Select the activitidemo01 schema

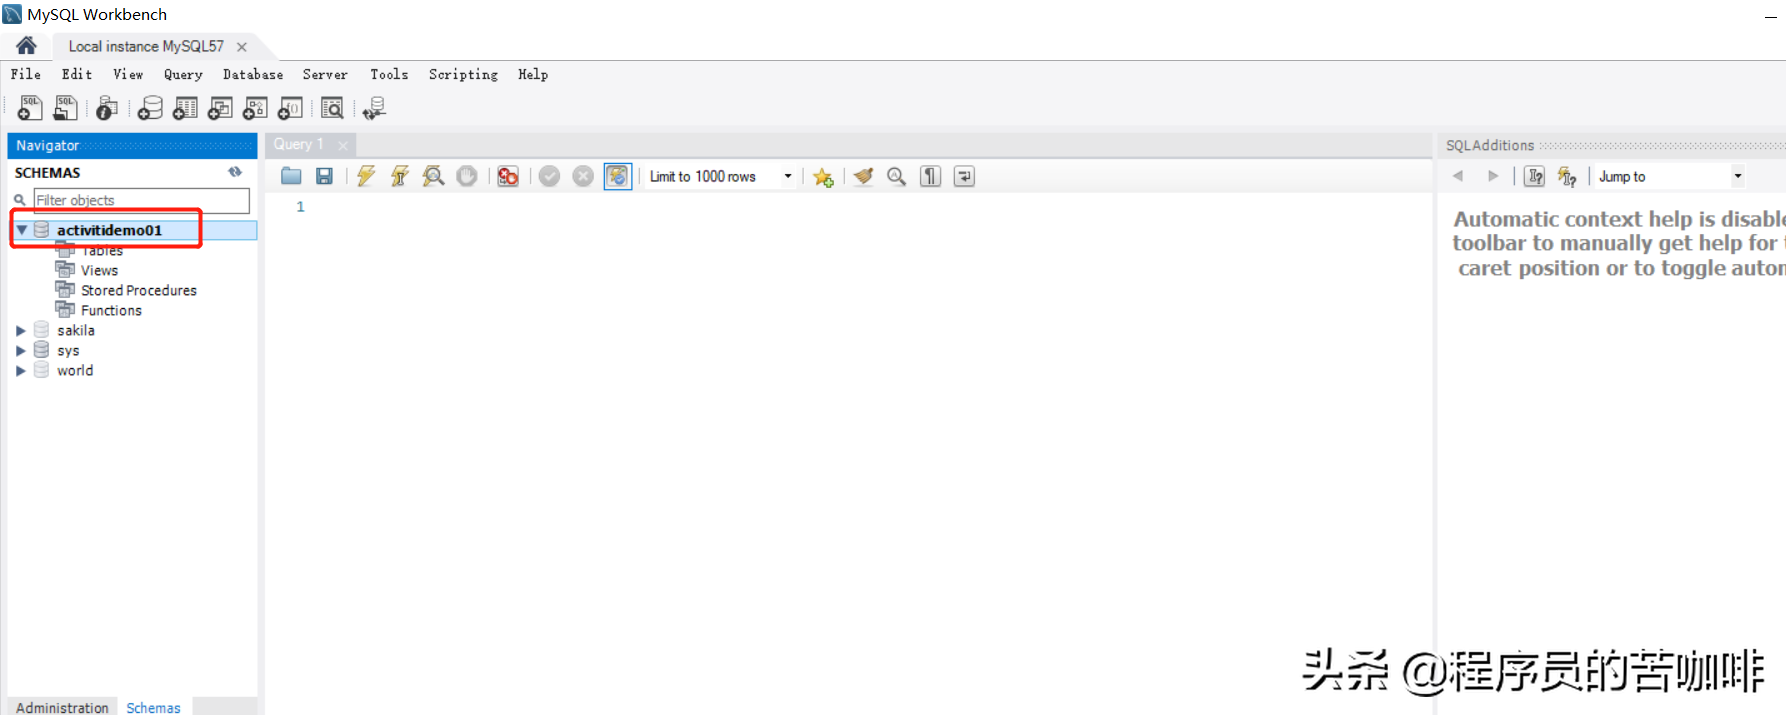109,230
